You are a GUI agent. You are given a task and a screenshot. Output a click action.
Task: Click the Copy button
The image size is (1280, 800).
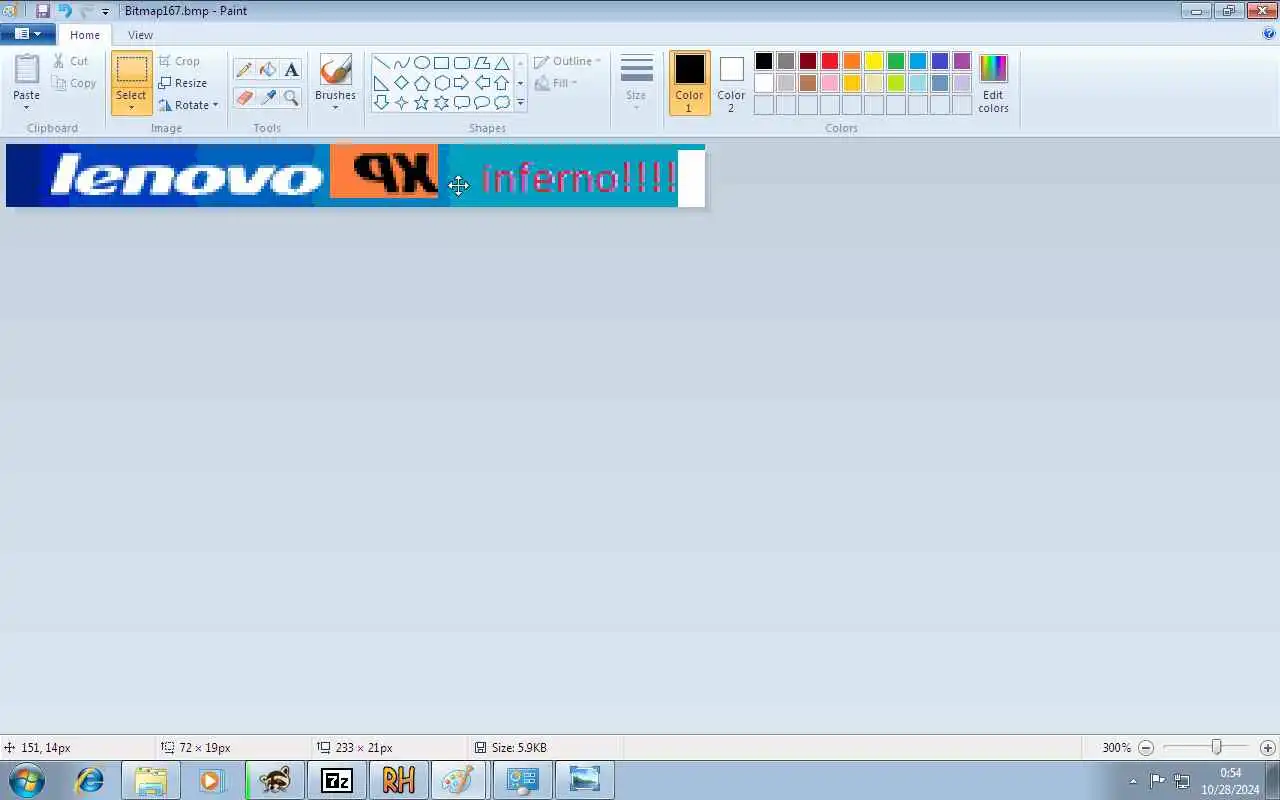[74, 84]
